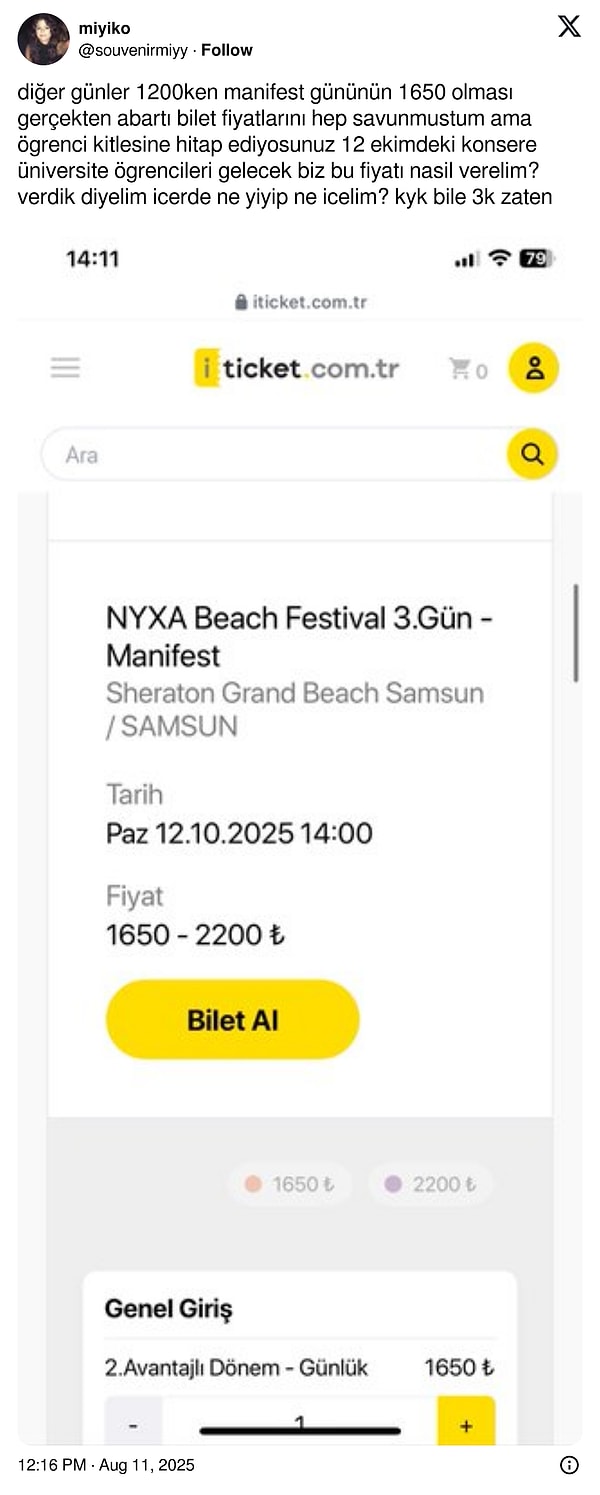Screen dimensions: 600x1495
Task: Open the yellow user account icon
Action: click(533, 368)
